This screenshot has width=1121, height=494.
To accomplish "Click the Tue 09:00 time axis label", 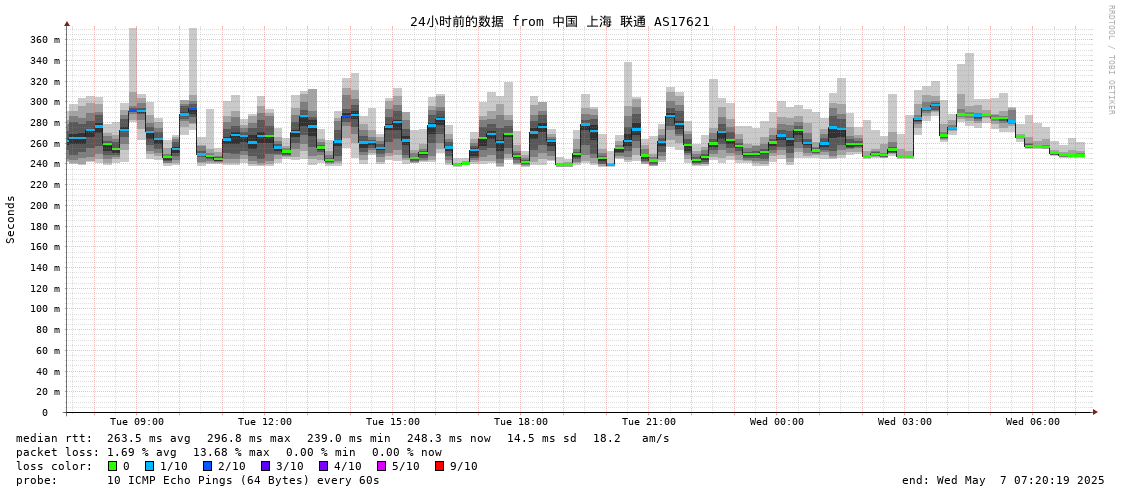I will (137, 422).
